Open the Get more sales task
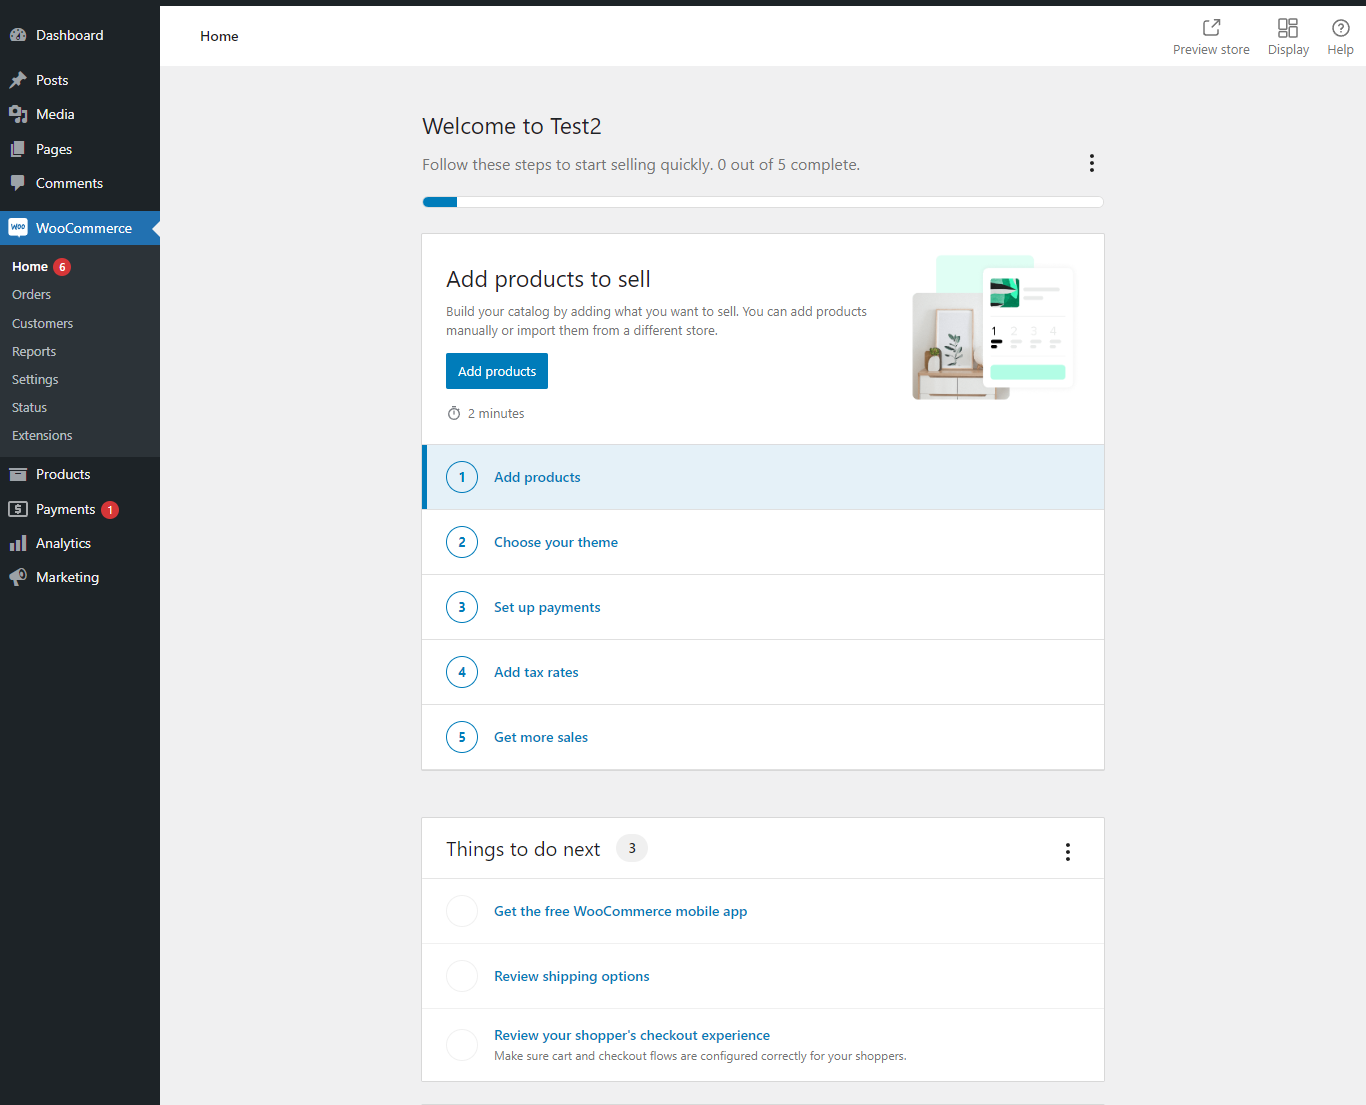1366x1105 pixels. pyautogui.click(x=541, y=737)
